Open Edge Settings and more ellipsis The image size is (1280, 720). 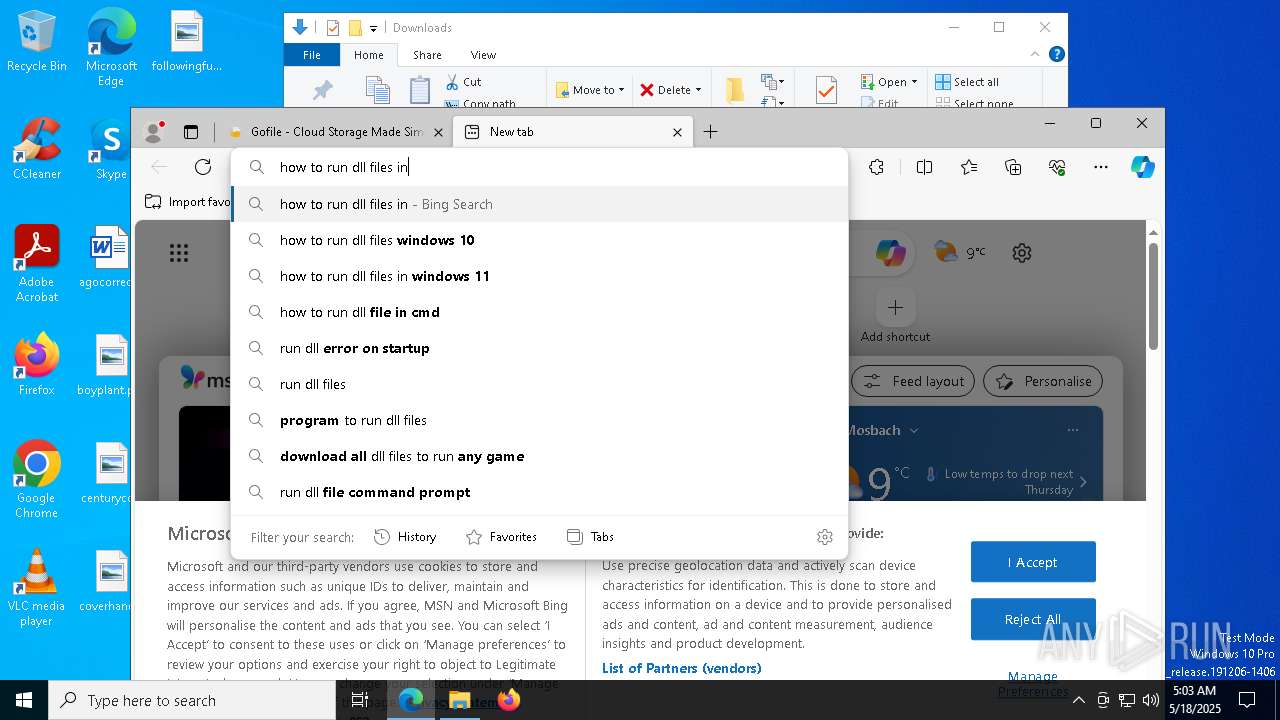(x=1101, y=167)
